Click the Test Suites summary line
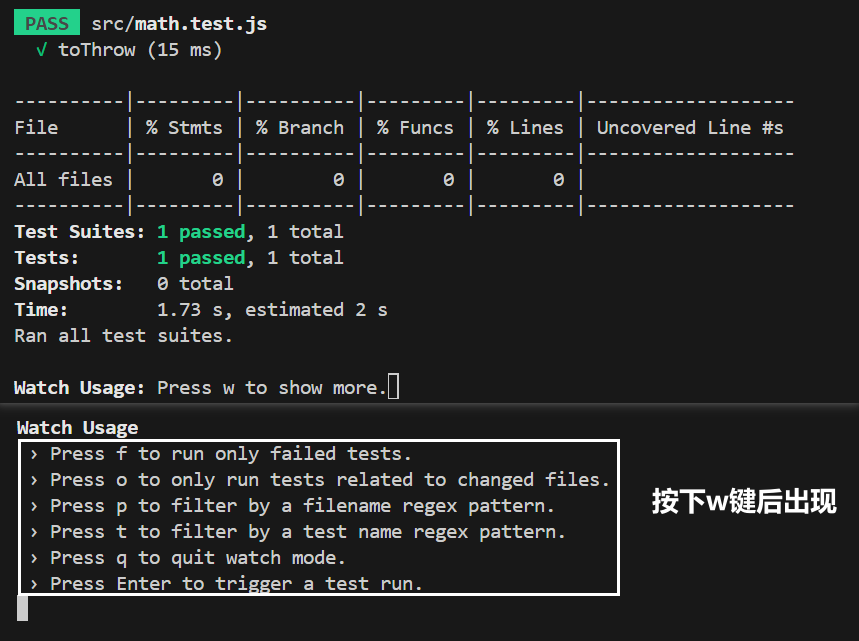Viewport: 859px width, 641px height. pyautogui.click(x=178, y=232)
